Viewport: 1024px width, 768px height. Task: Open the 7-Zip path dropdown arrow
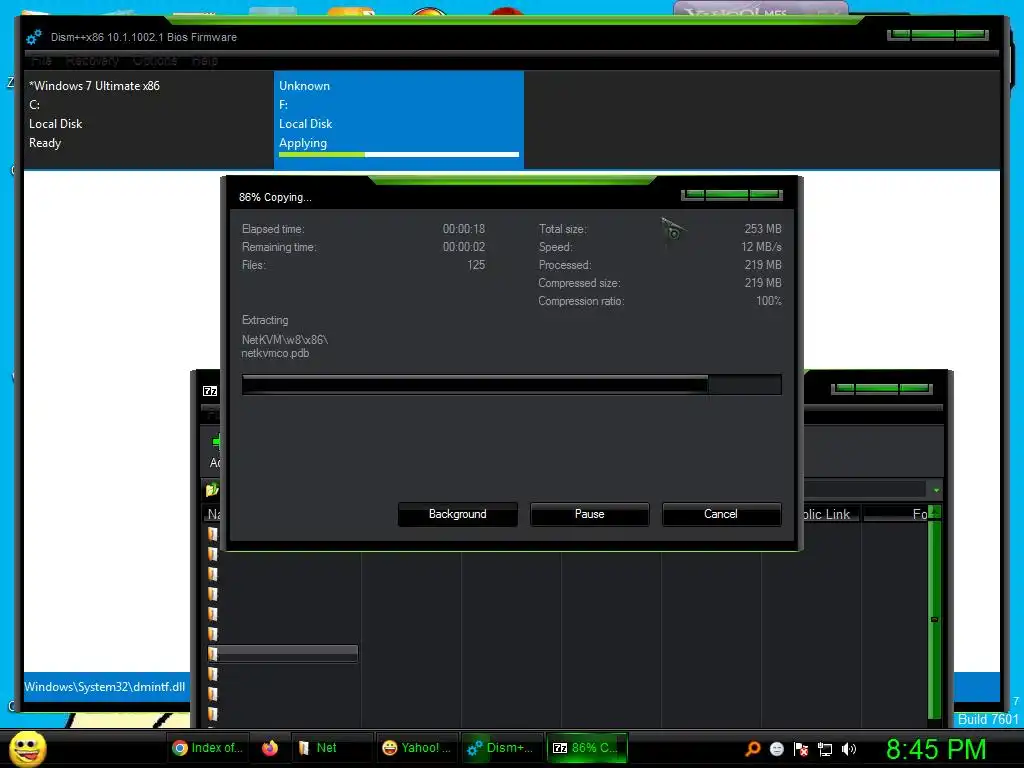pos(936,490)
